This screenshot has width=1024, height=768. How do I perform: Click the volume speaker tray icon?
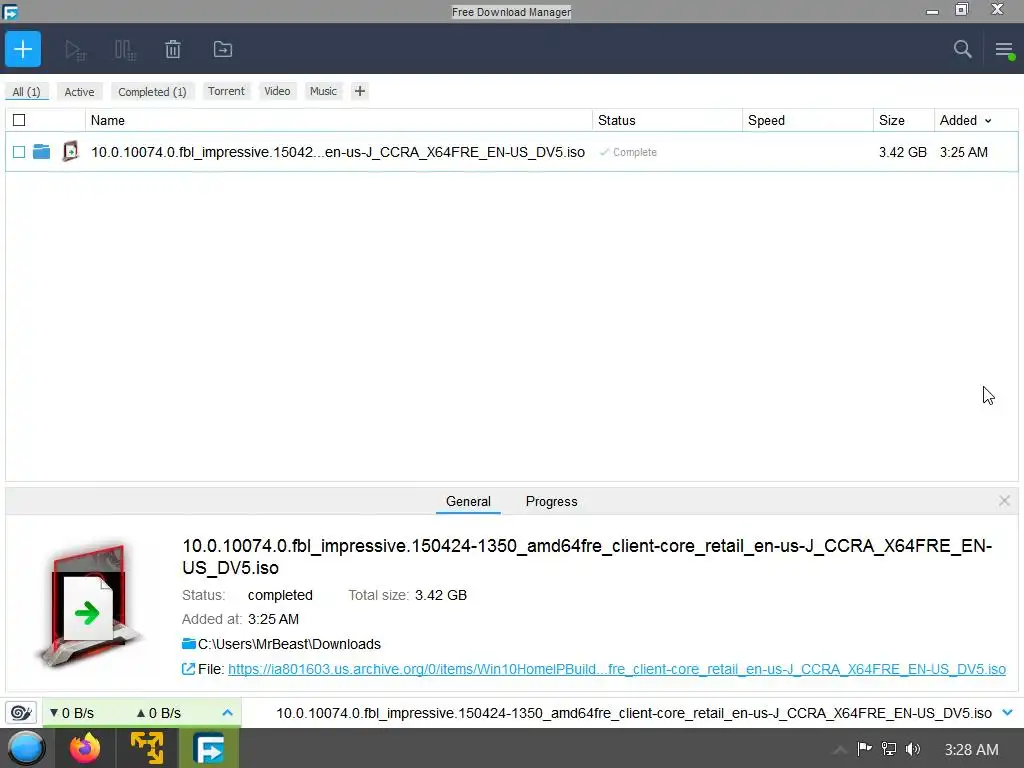[x=913, y=748]
